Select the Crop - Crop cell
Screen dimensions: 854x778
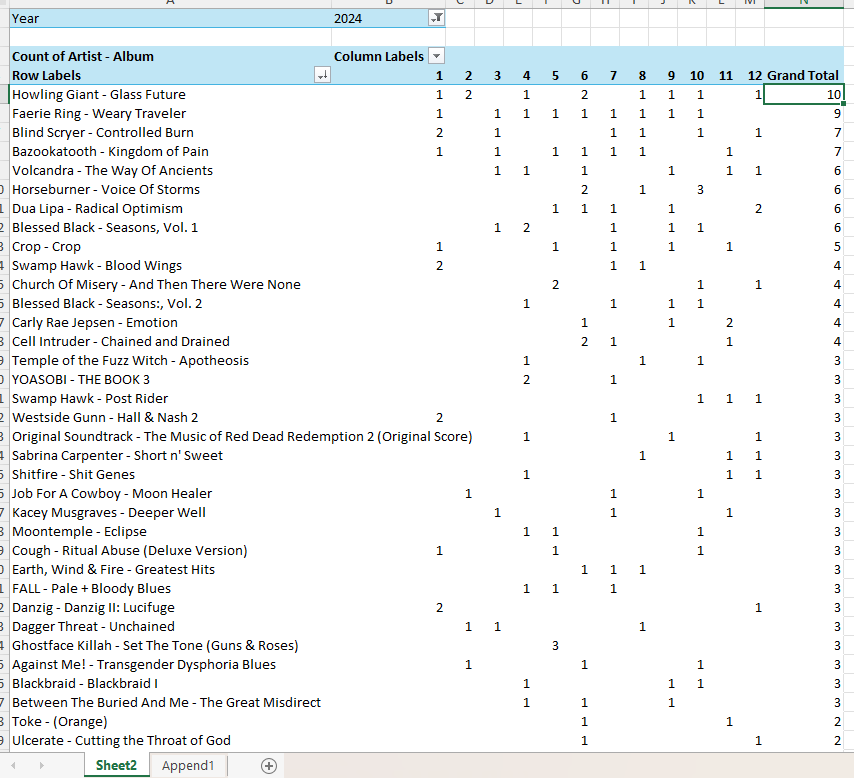(x=170, y=246)
